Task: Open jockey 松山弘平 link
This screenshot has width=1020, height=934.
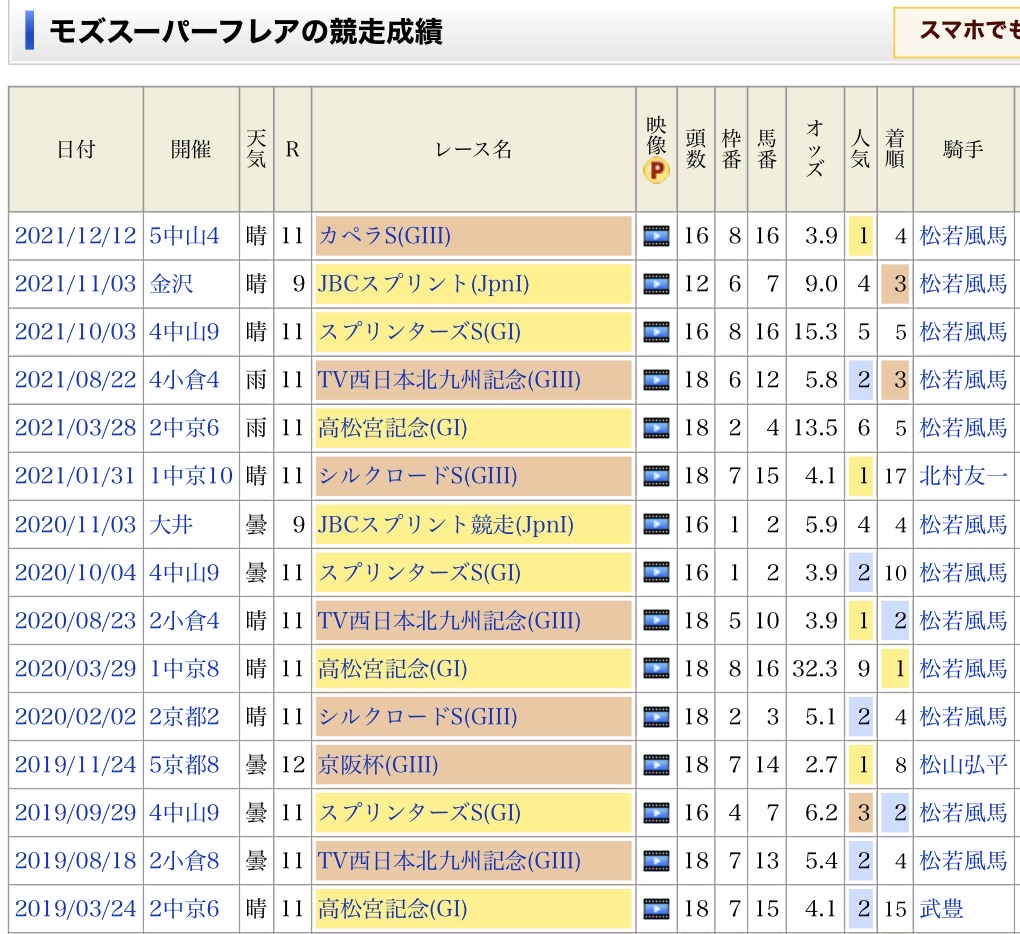Action: pos(963,766)
